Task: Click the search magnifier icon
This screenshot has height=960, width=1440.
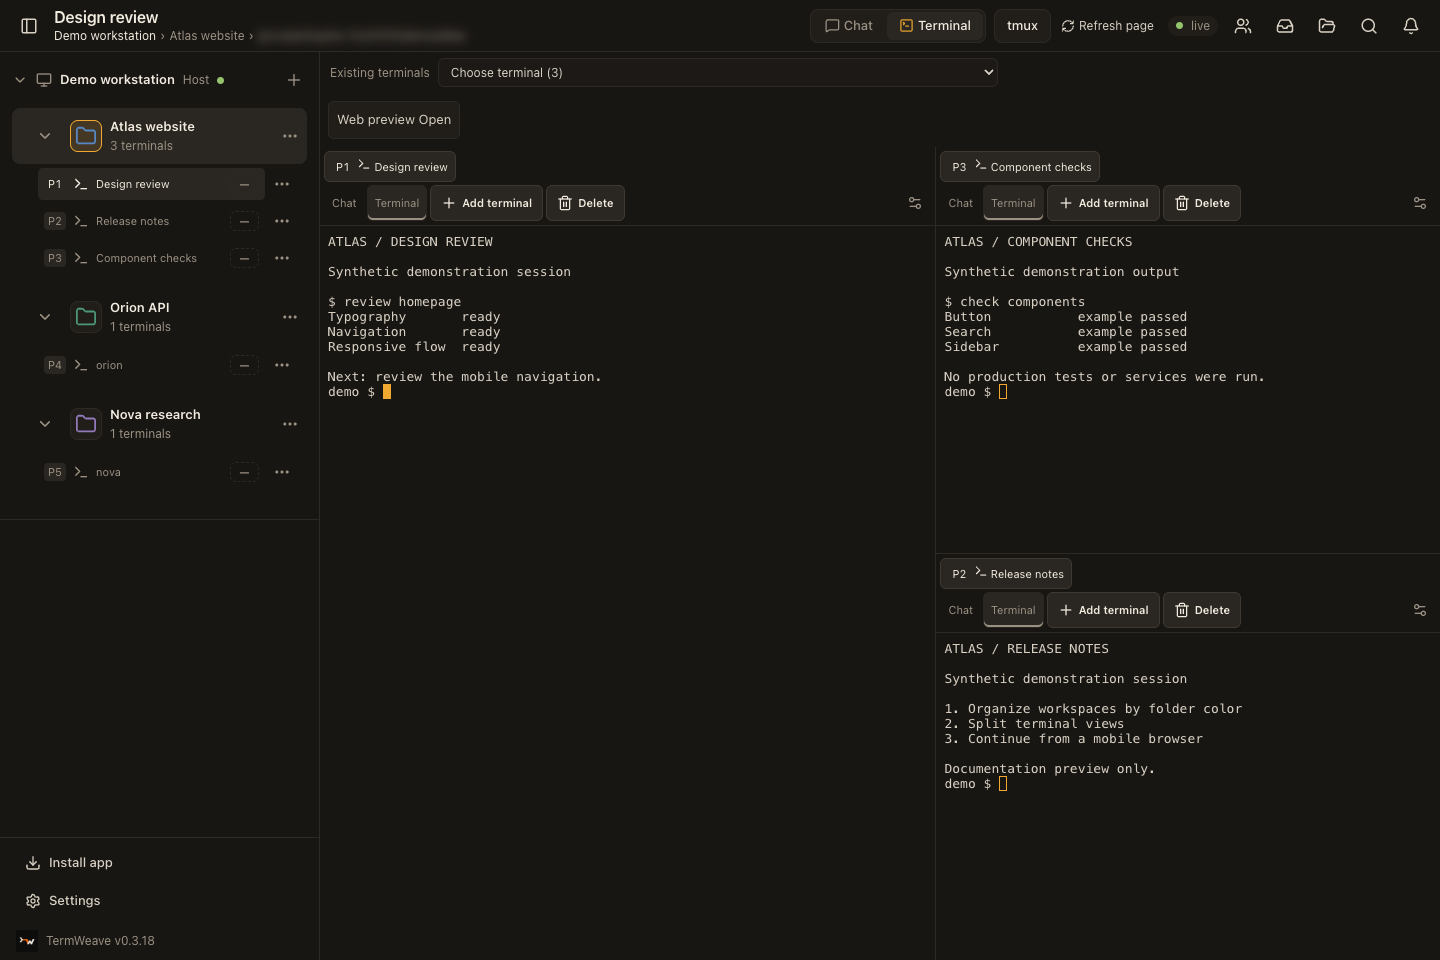Action: tap(1369, 26)
